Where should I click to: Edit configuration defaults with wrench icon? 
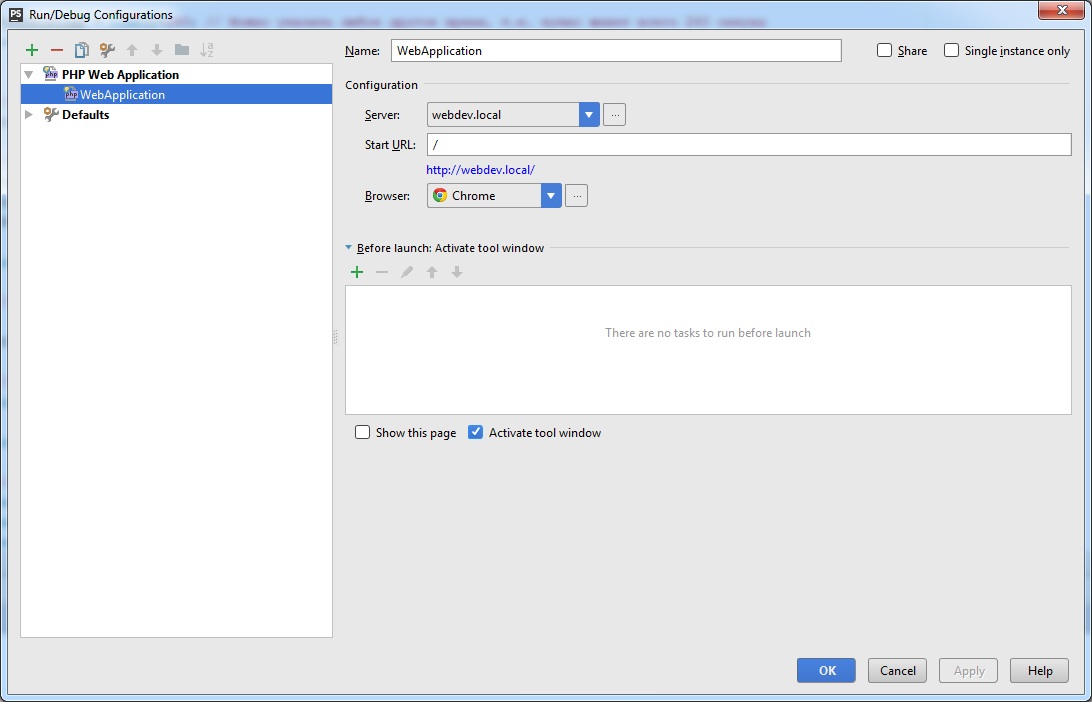106,50
